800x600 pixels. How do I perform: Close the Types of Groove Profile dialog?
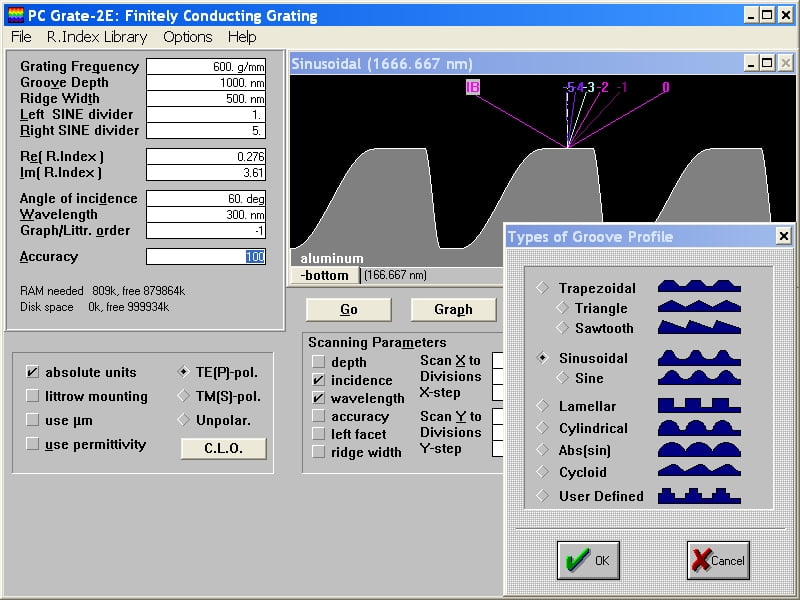(x=783, y=236)
